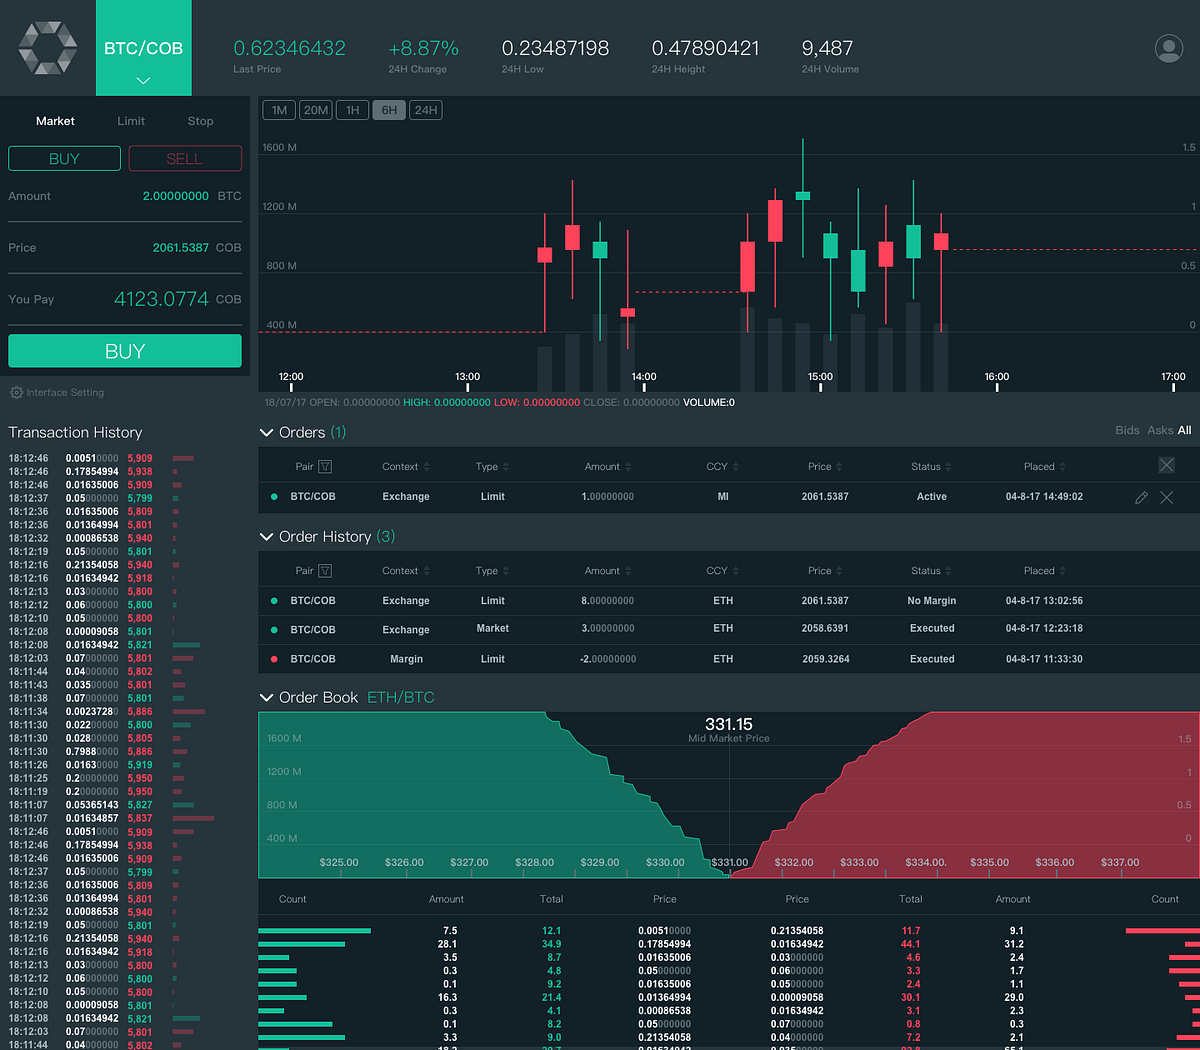Sort Orders table by Context

pyautogui.click(x=406, y=466)
